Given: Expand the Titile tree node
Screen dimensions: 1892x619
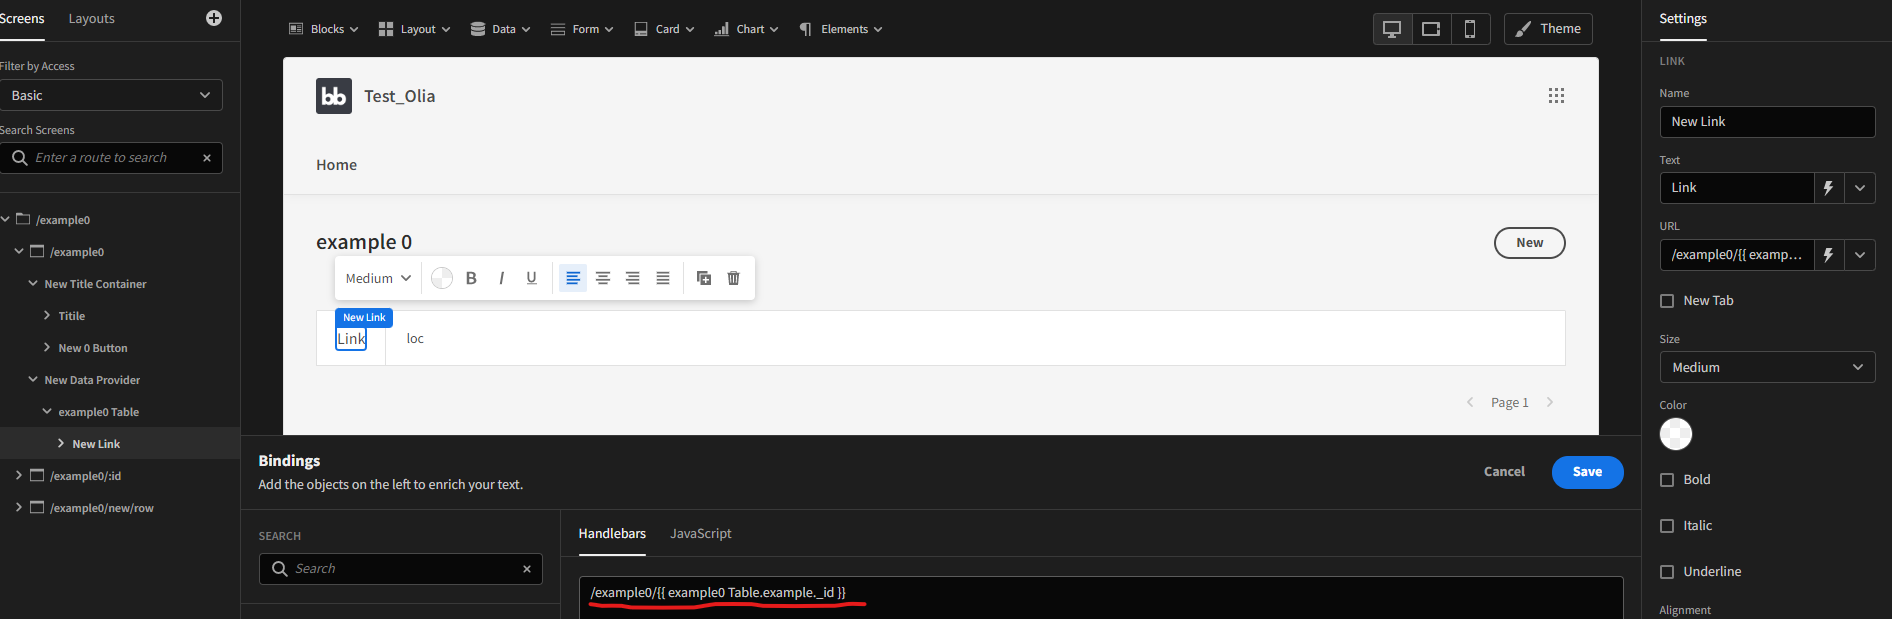Looking at the screenshot, I should [47, 316].
